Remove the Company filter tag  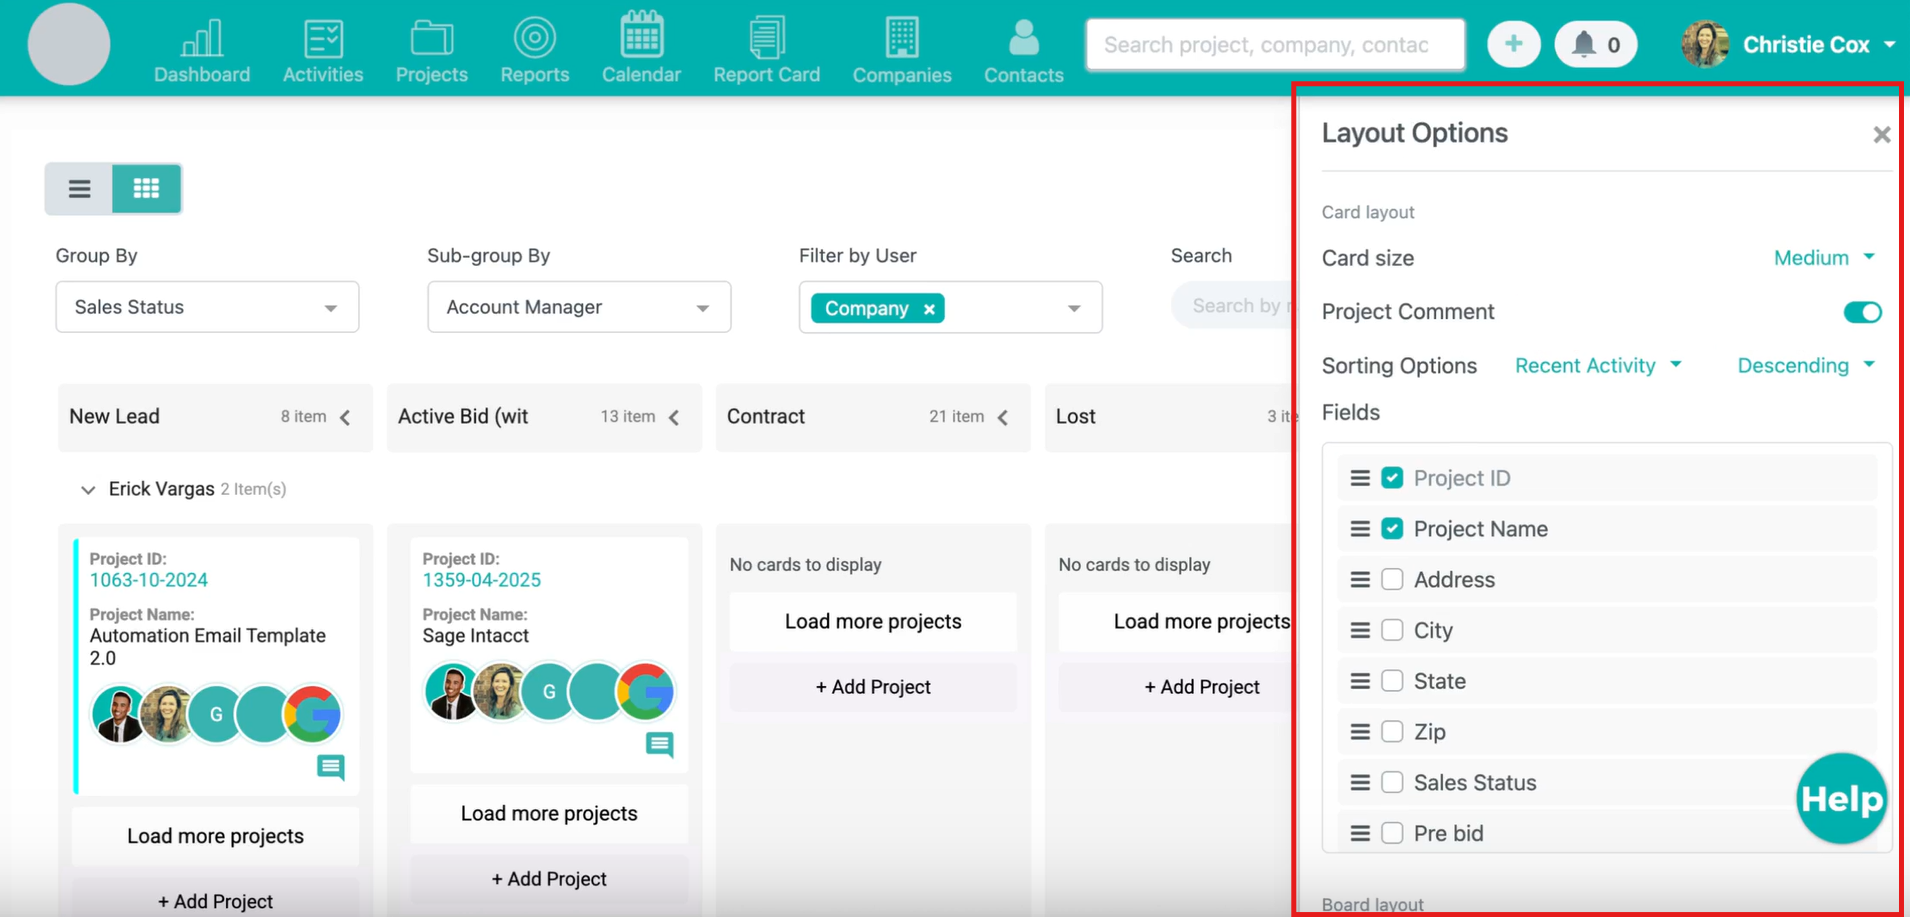[x=929, y=309]
